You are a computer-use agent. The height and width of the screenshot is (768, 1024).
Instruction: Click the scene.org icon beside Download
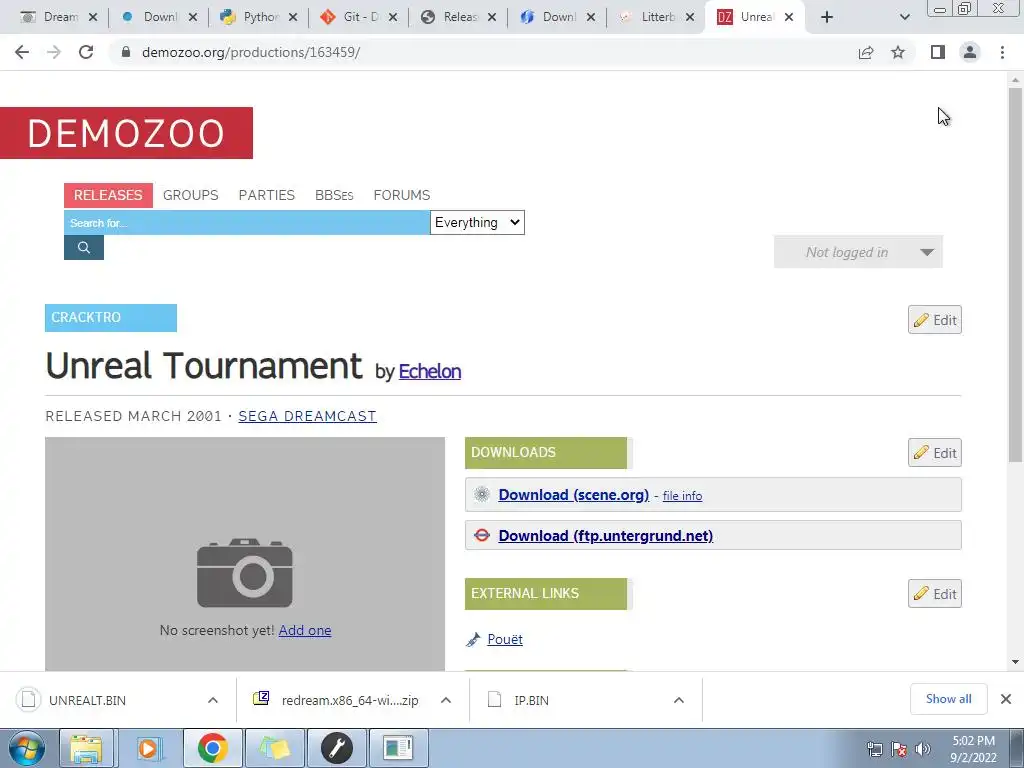482,494
